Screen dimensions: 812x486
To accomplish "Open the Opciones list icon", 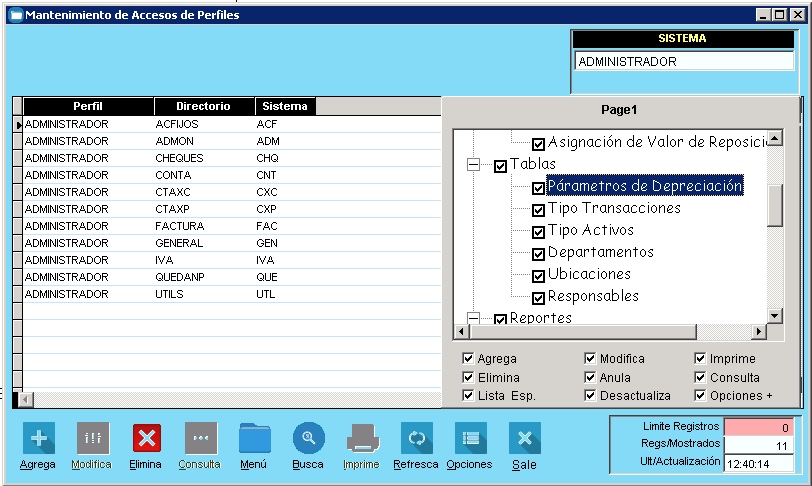I will (470, 438).
